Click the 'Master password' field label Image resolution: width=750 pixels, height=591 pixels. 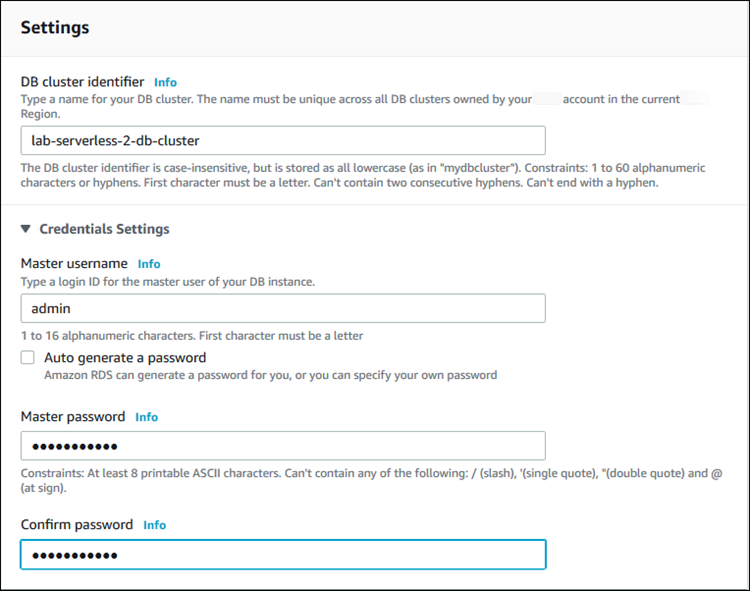click(73, 417)
